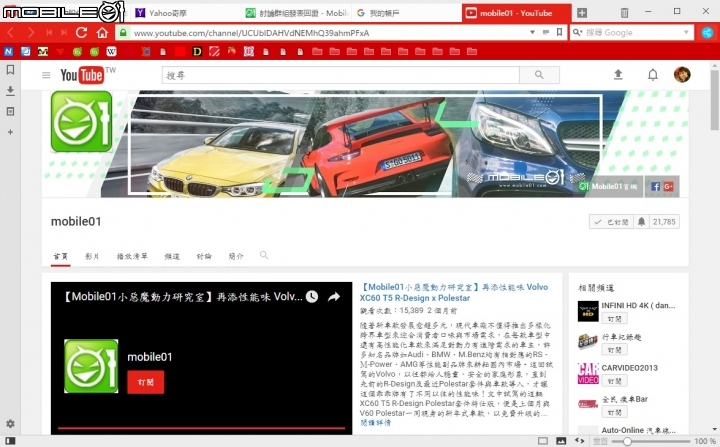Subscribe to CARVIDEO2013 channel

614,381
